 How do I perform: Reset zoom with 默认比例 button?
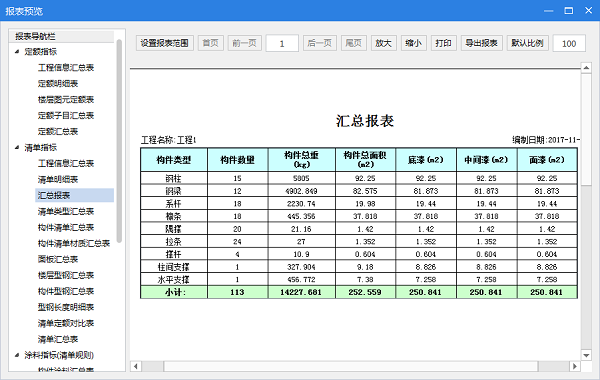coord(527,43)
